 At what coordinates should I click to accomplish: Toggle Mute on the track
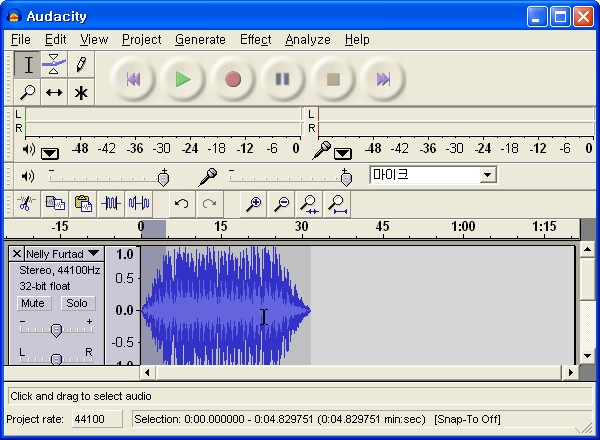pyautogui.click(x=33, y=303)
